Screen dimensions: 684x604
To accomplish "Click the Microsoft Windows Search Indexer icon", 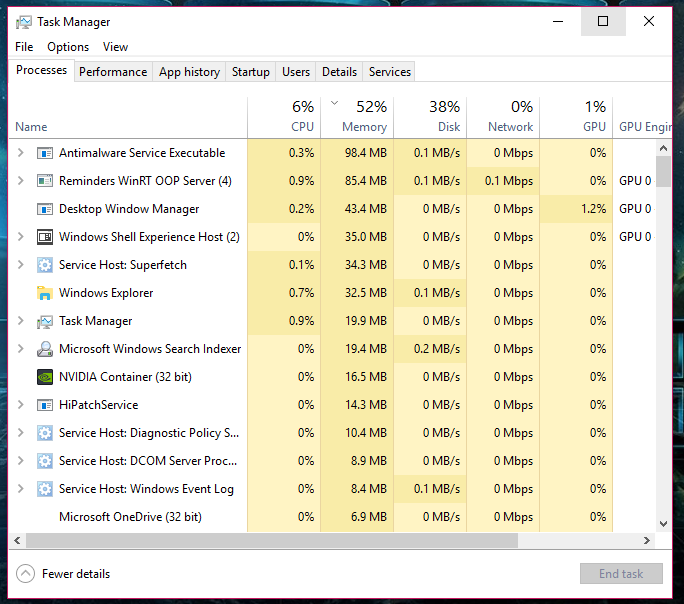I will click(x=44, y=349).
